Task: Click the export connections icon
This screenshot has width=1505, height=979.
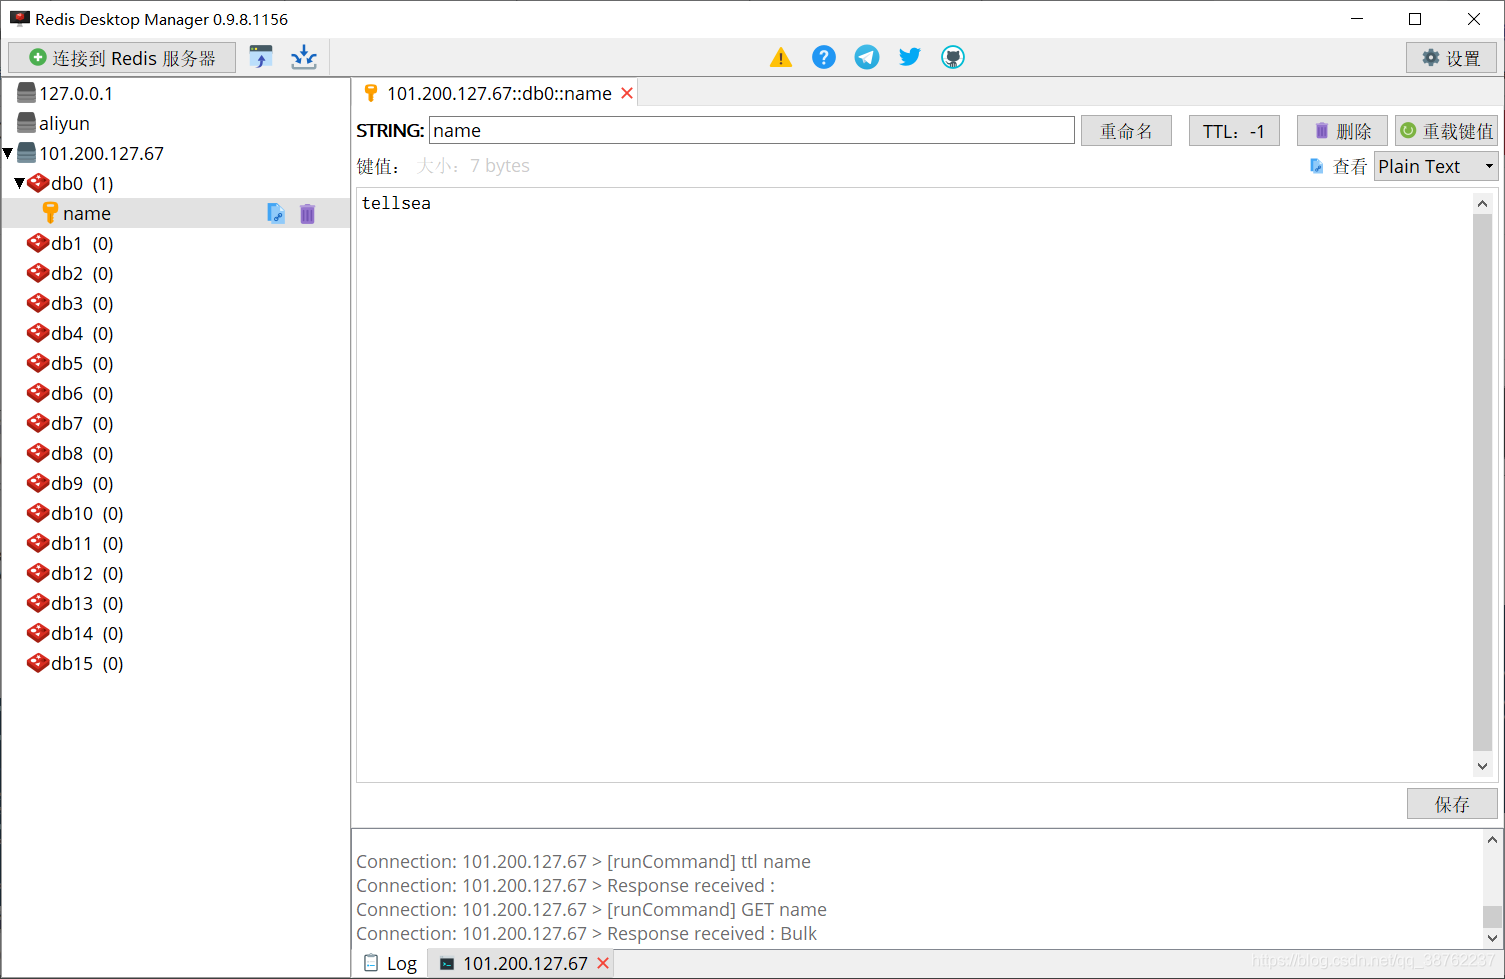Action: point(304,57)
